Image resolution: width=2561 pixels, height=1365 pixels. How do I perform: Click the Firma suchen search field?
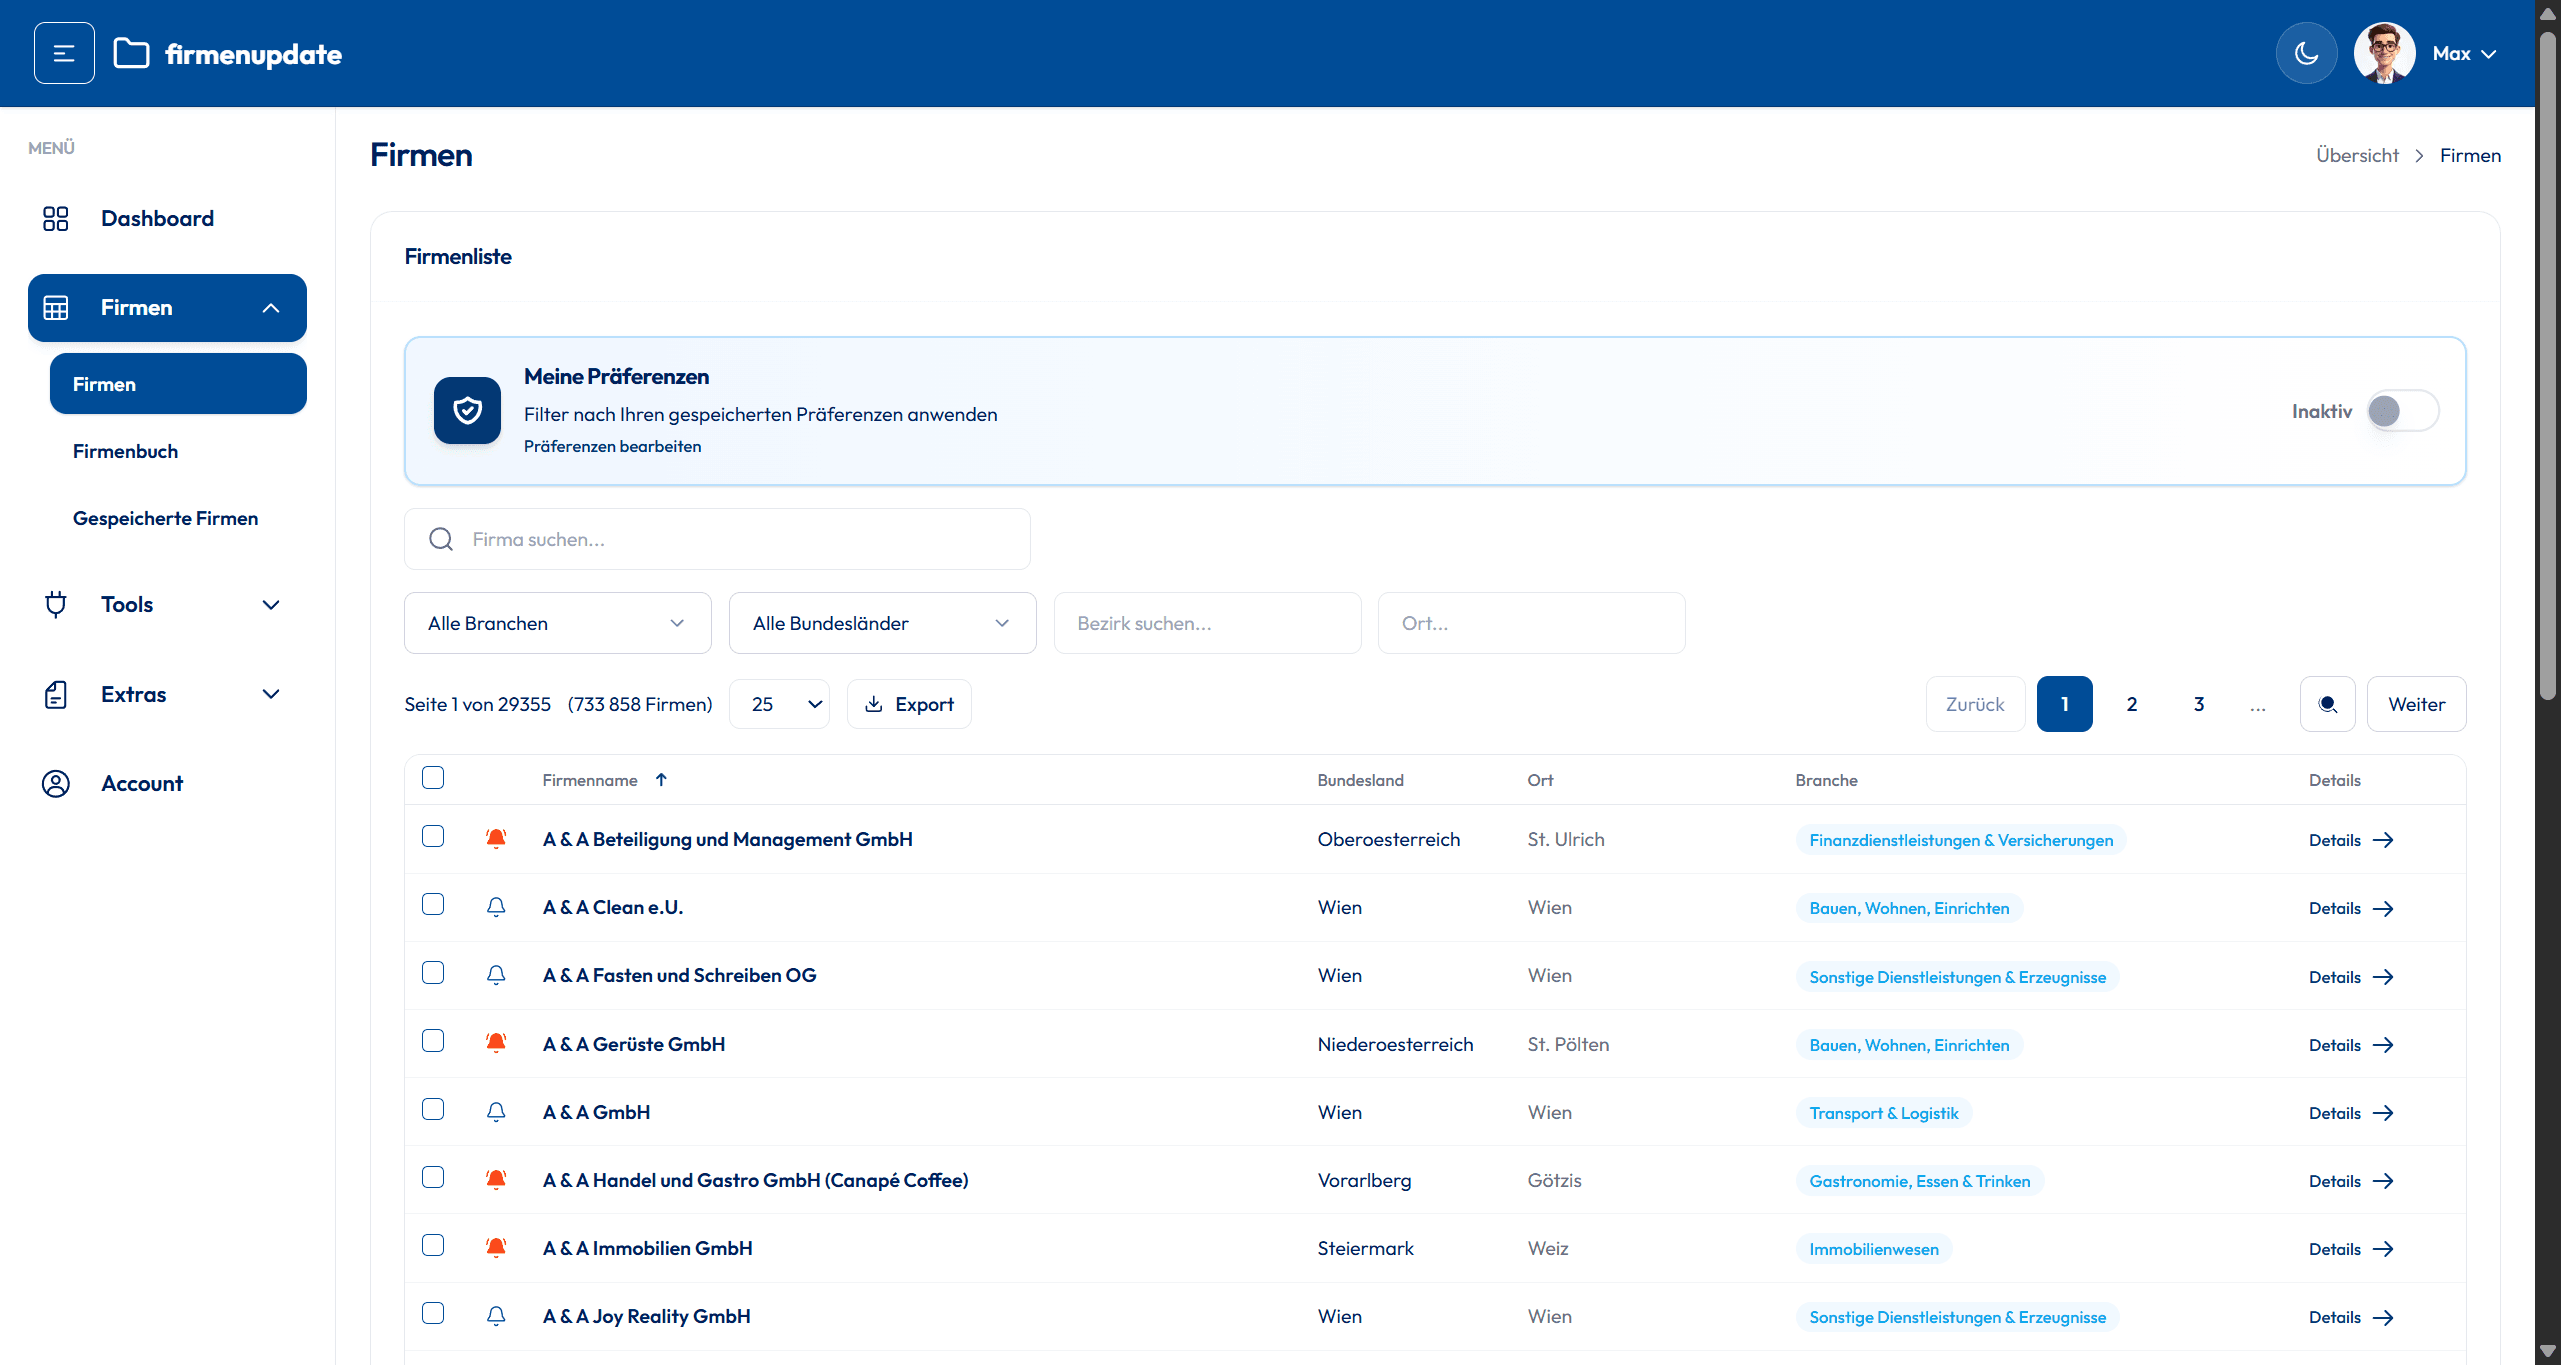click(x=716, y=538)
